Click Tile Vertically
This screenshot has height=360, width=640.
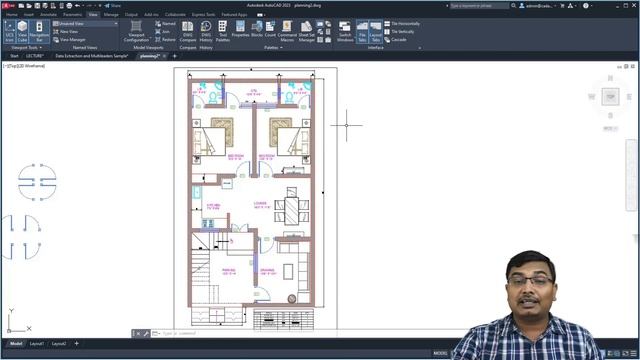click(399, 31)
